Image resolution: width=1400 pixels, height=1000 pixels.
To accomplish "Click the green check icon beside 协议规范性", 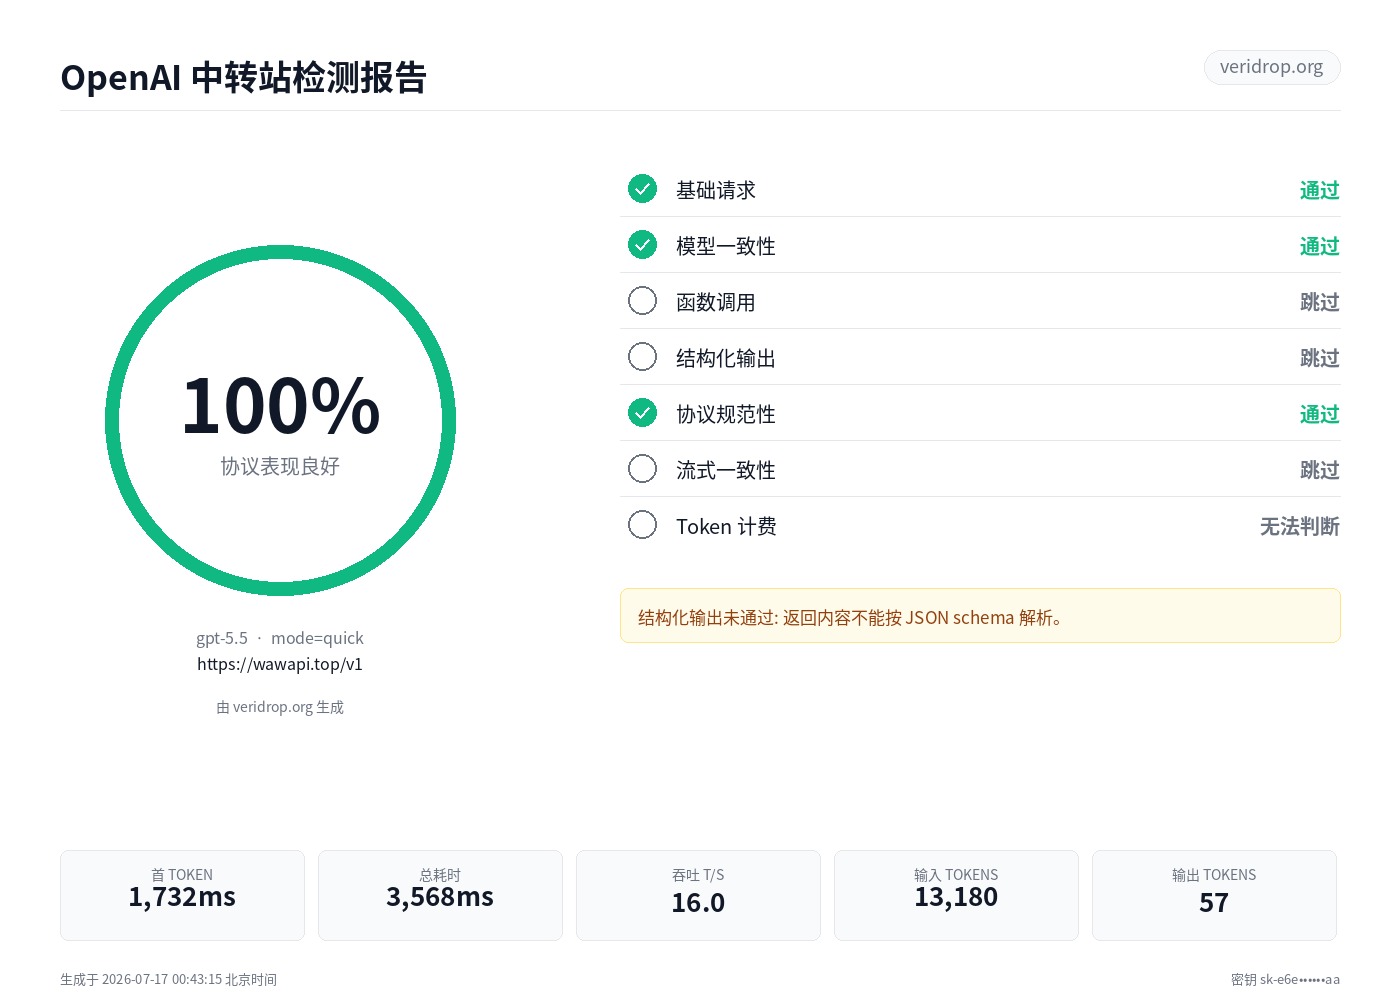I will [642, 412].
